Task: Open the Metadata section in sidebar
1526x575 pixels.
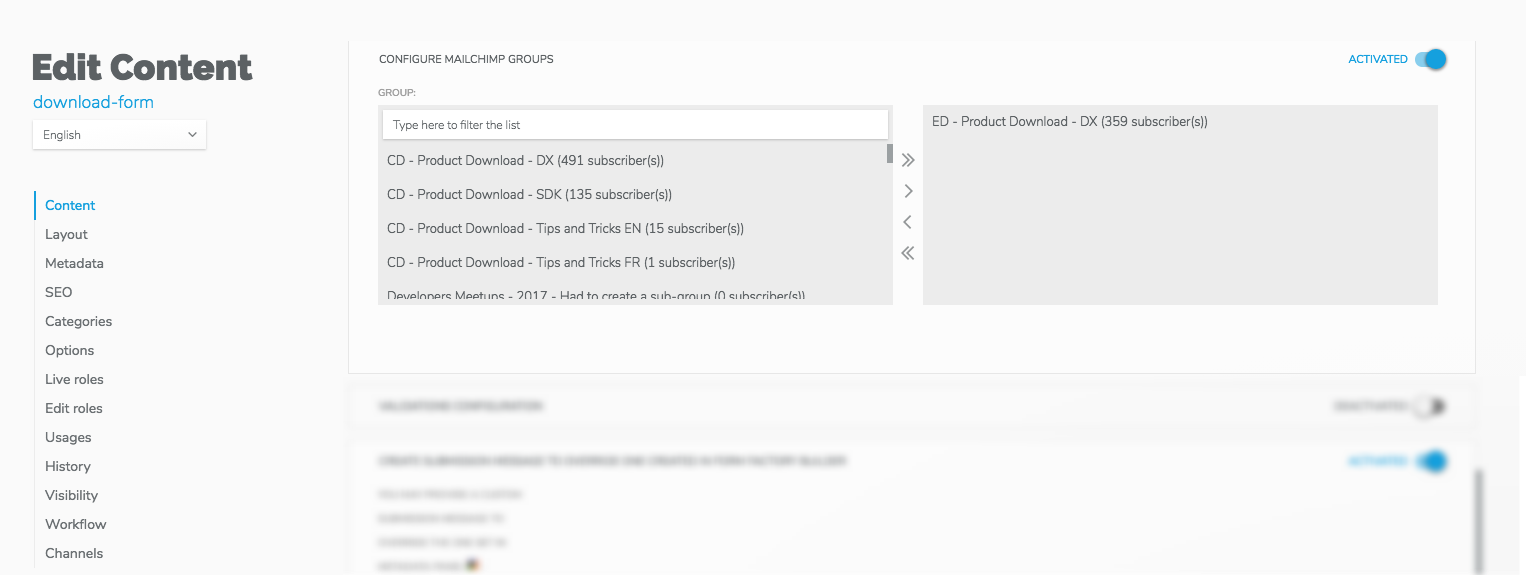Action: click(x=74, y=263)
